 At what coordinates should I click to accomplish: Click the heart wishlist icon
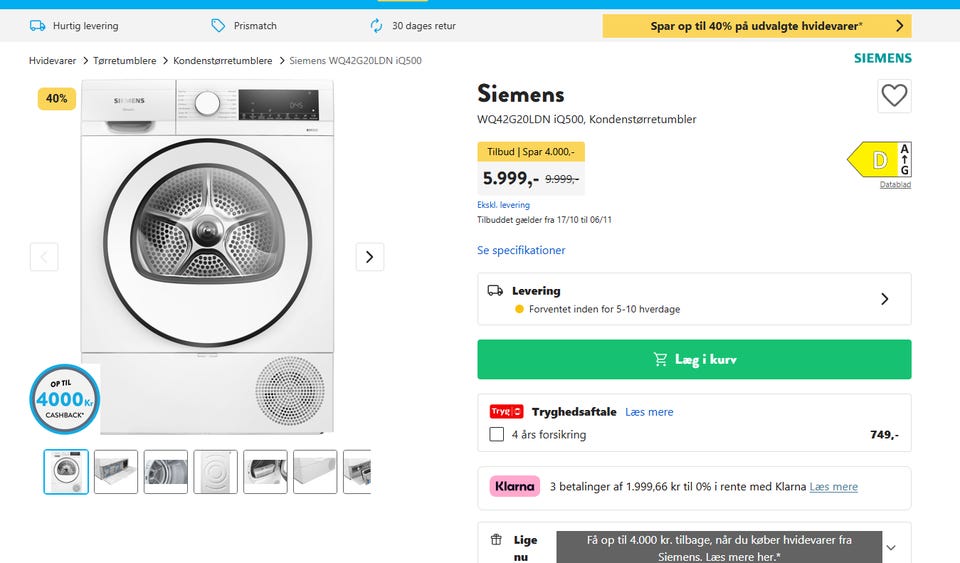[x=894, y=96]
